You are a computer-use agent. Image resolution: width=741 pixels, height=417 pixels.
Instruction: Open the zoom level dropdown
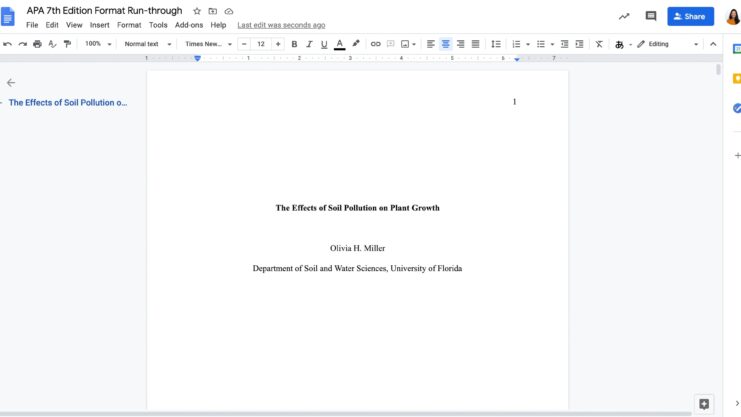pos(98,44)
